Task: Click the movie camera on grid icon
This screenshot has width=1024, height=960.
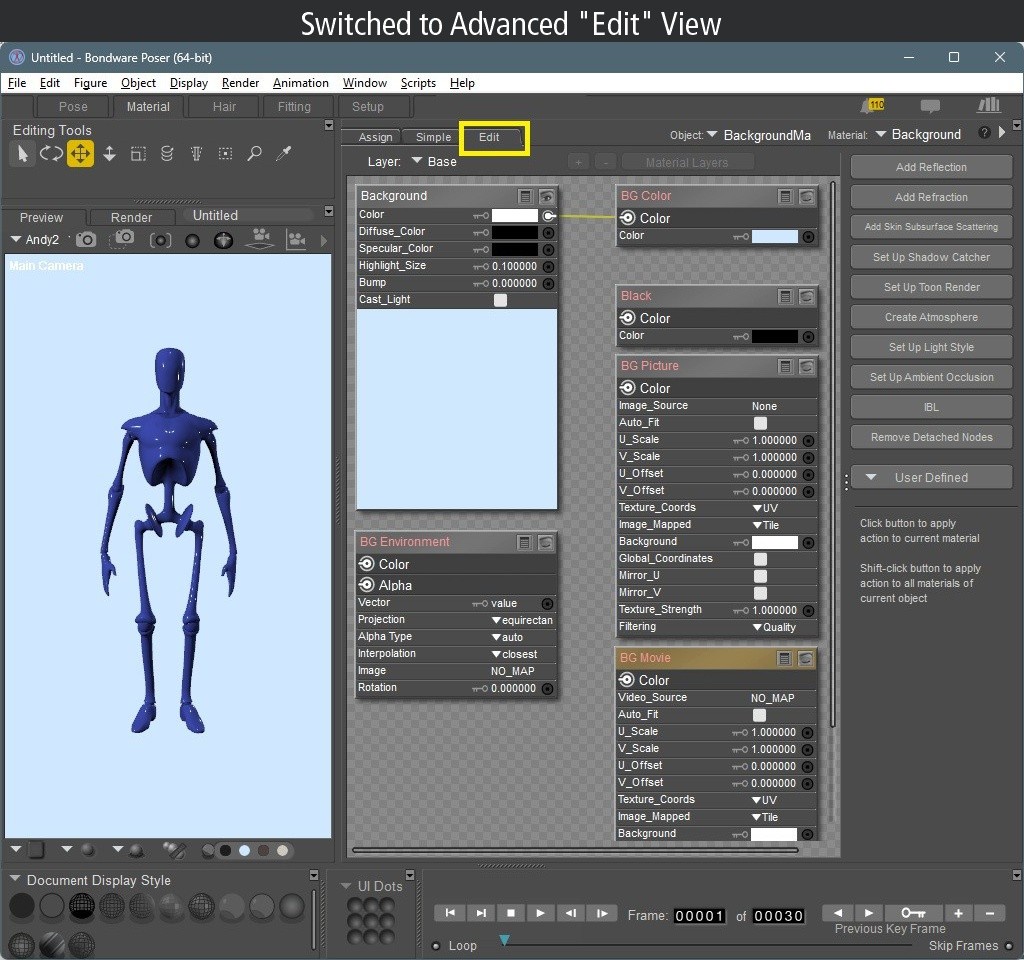Action: [261, 239]
